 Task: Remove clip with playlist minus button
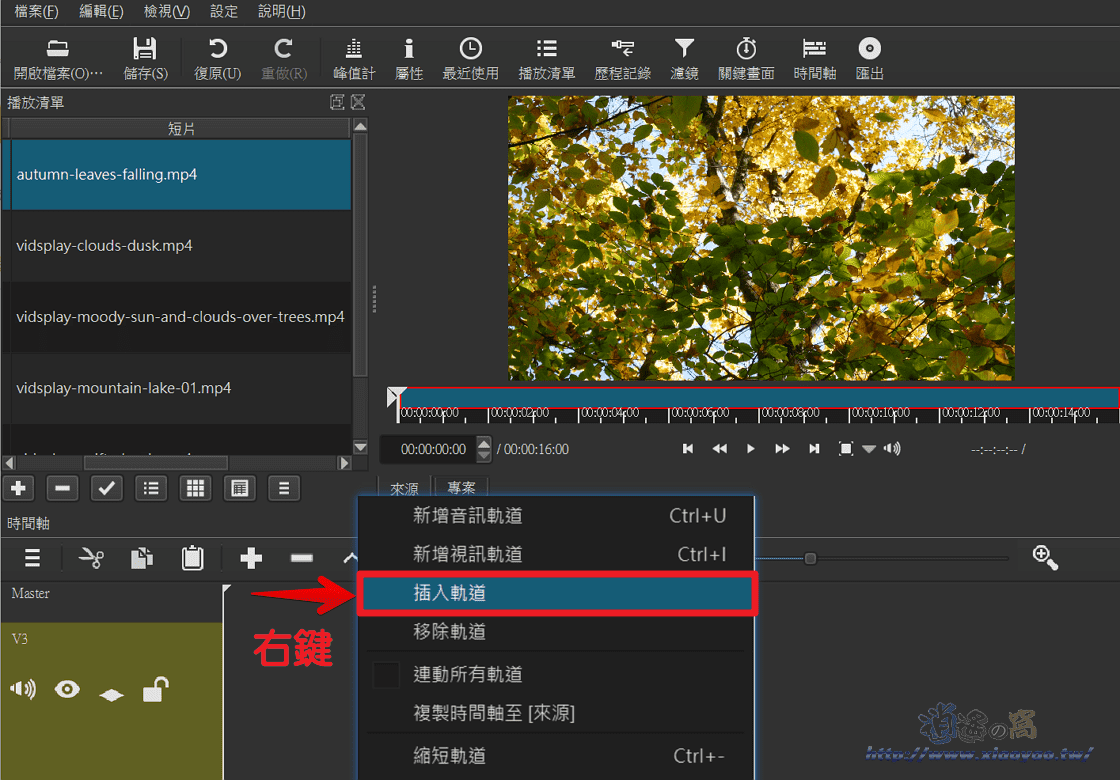pos(62,489)
